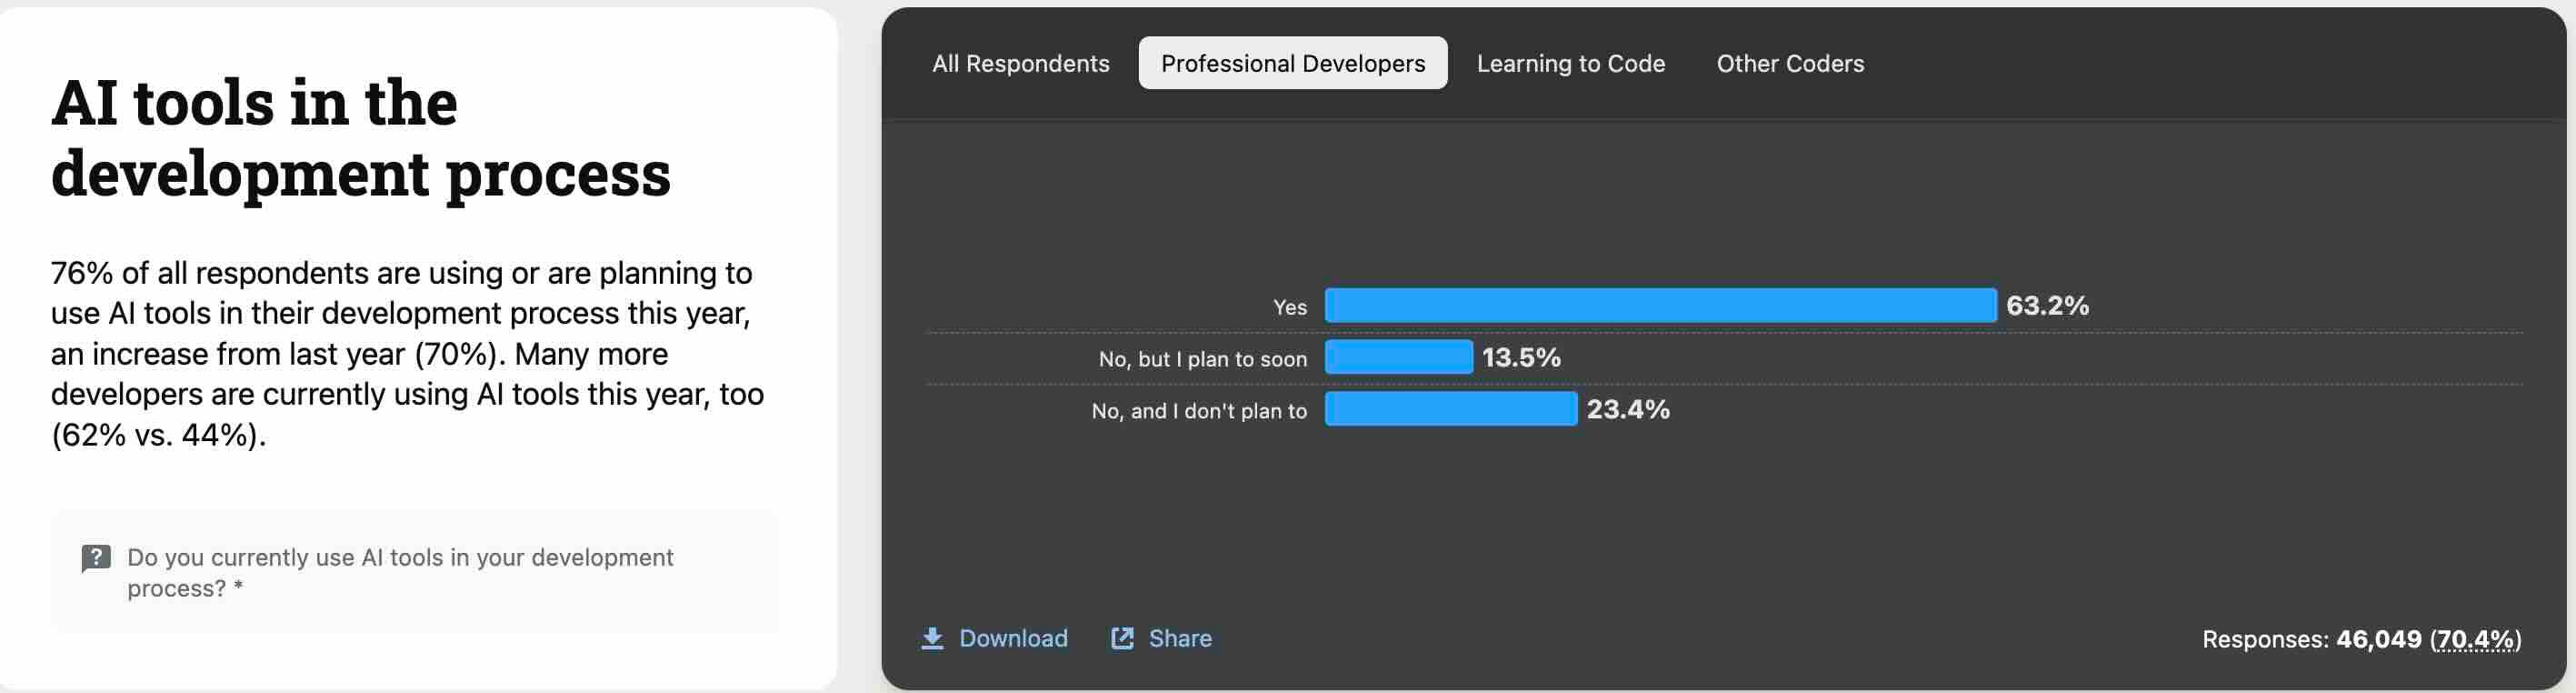Image resolution: width=2576 pixels, height=693 pixels.
Task: Switch to the All Respondents tab
Action: click(x=1021, y=62)
